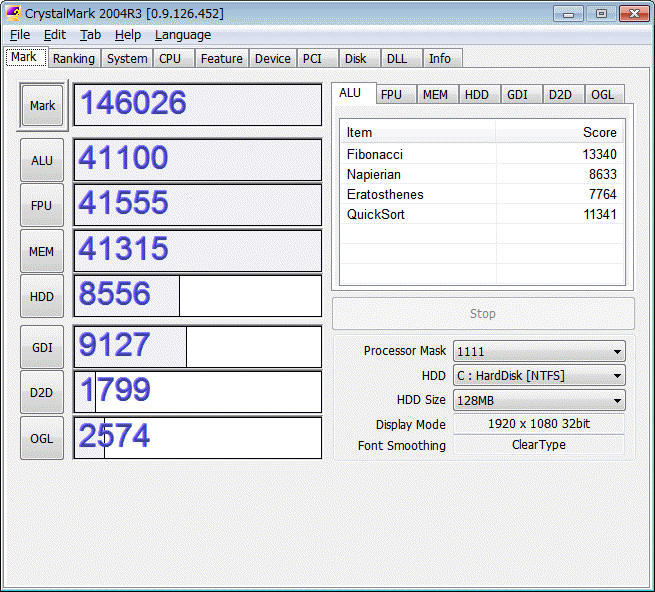Select the Napierian row
655x592 pixels.
[482, 174]
